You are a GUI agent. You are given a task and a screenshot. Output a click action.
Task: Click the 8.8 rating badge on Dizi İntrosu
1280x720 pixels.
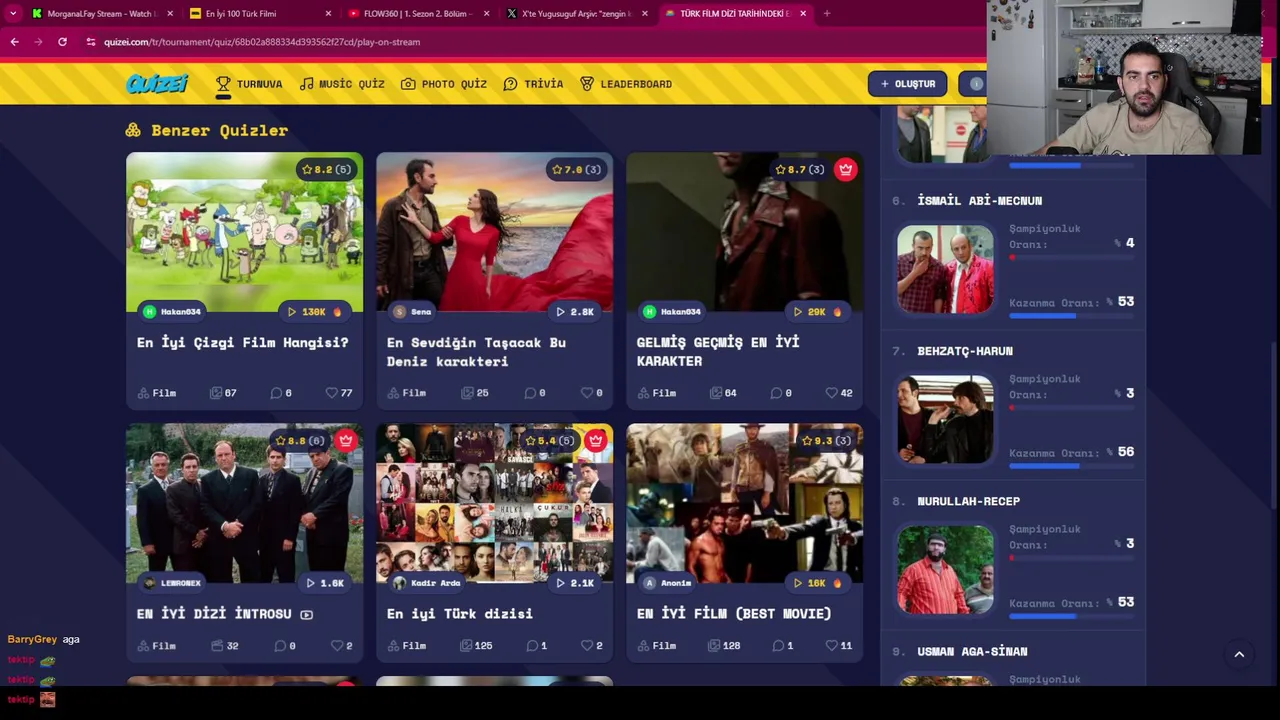[299, 440]
